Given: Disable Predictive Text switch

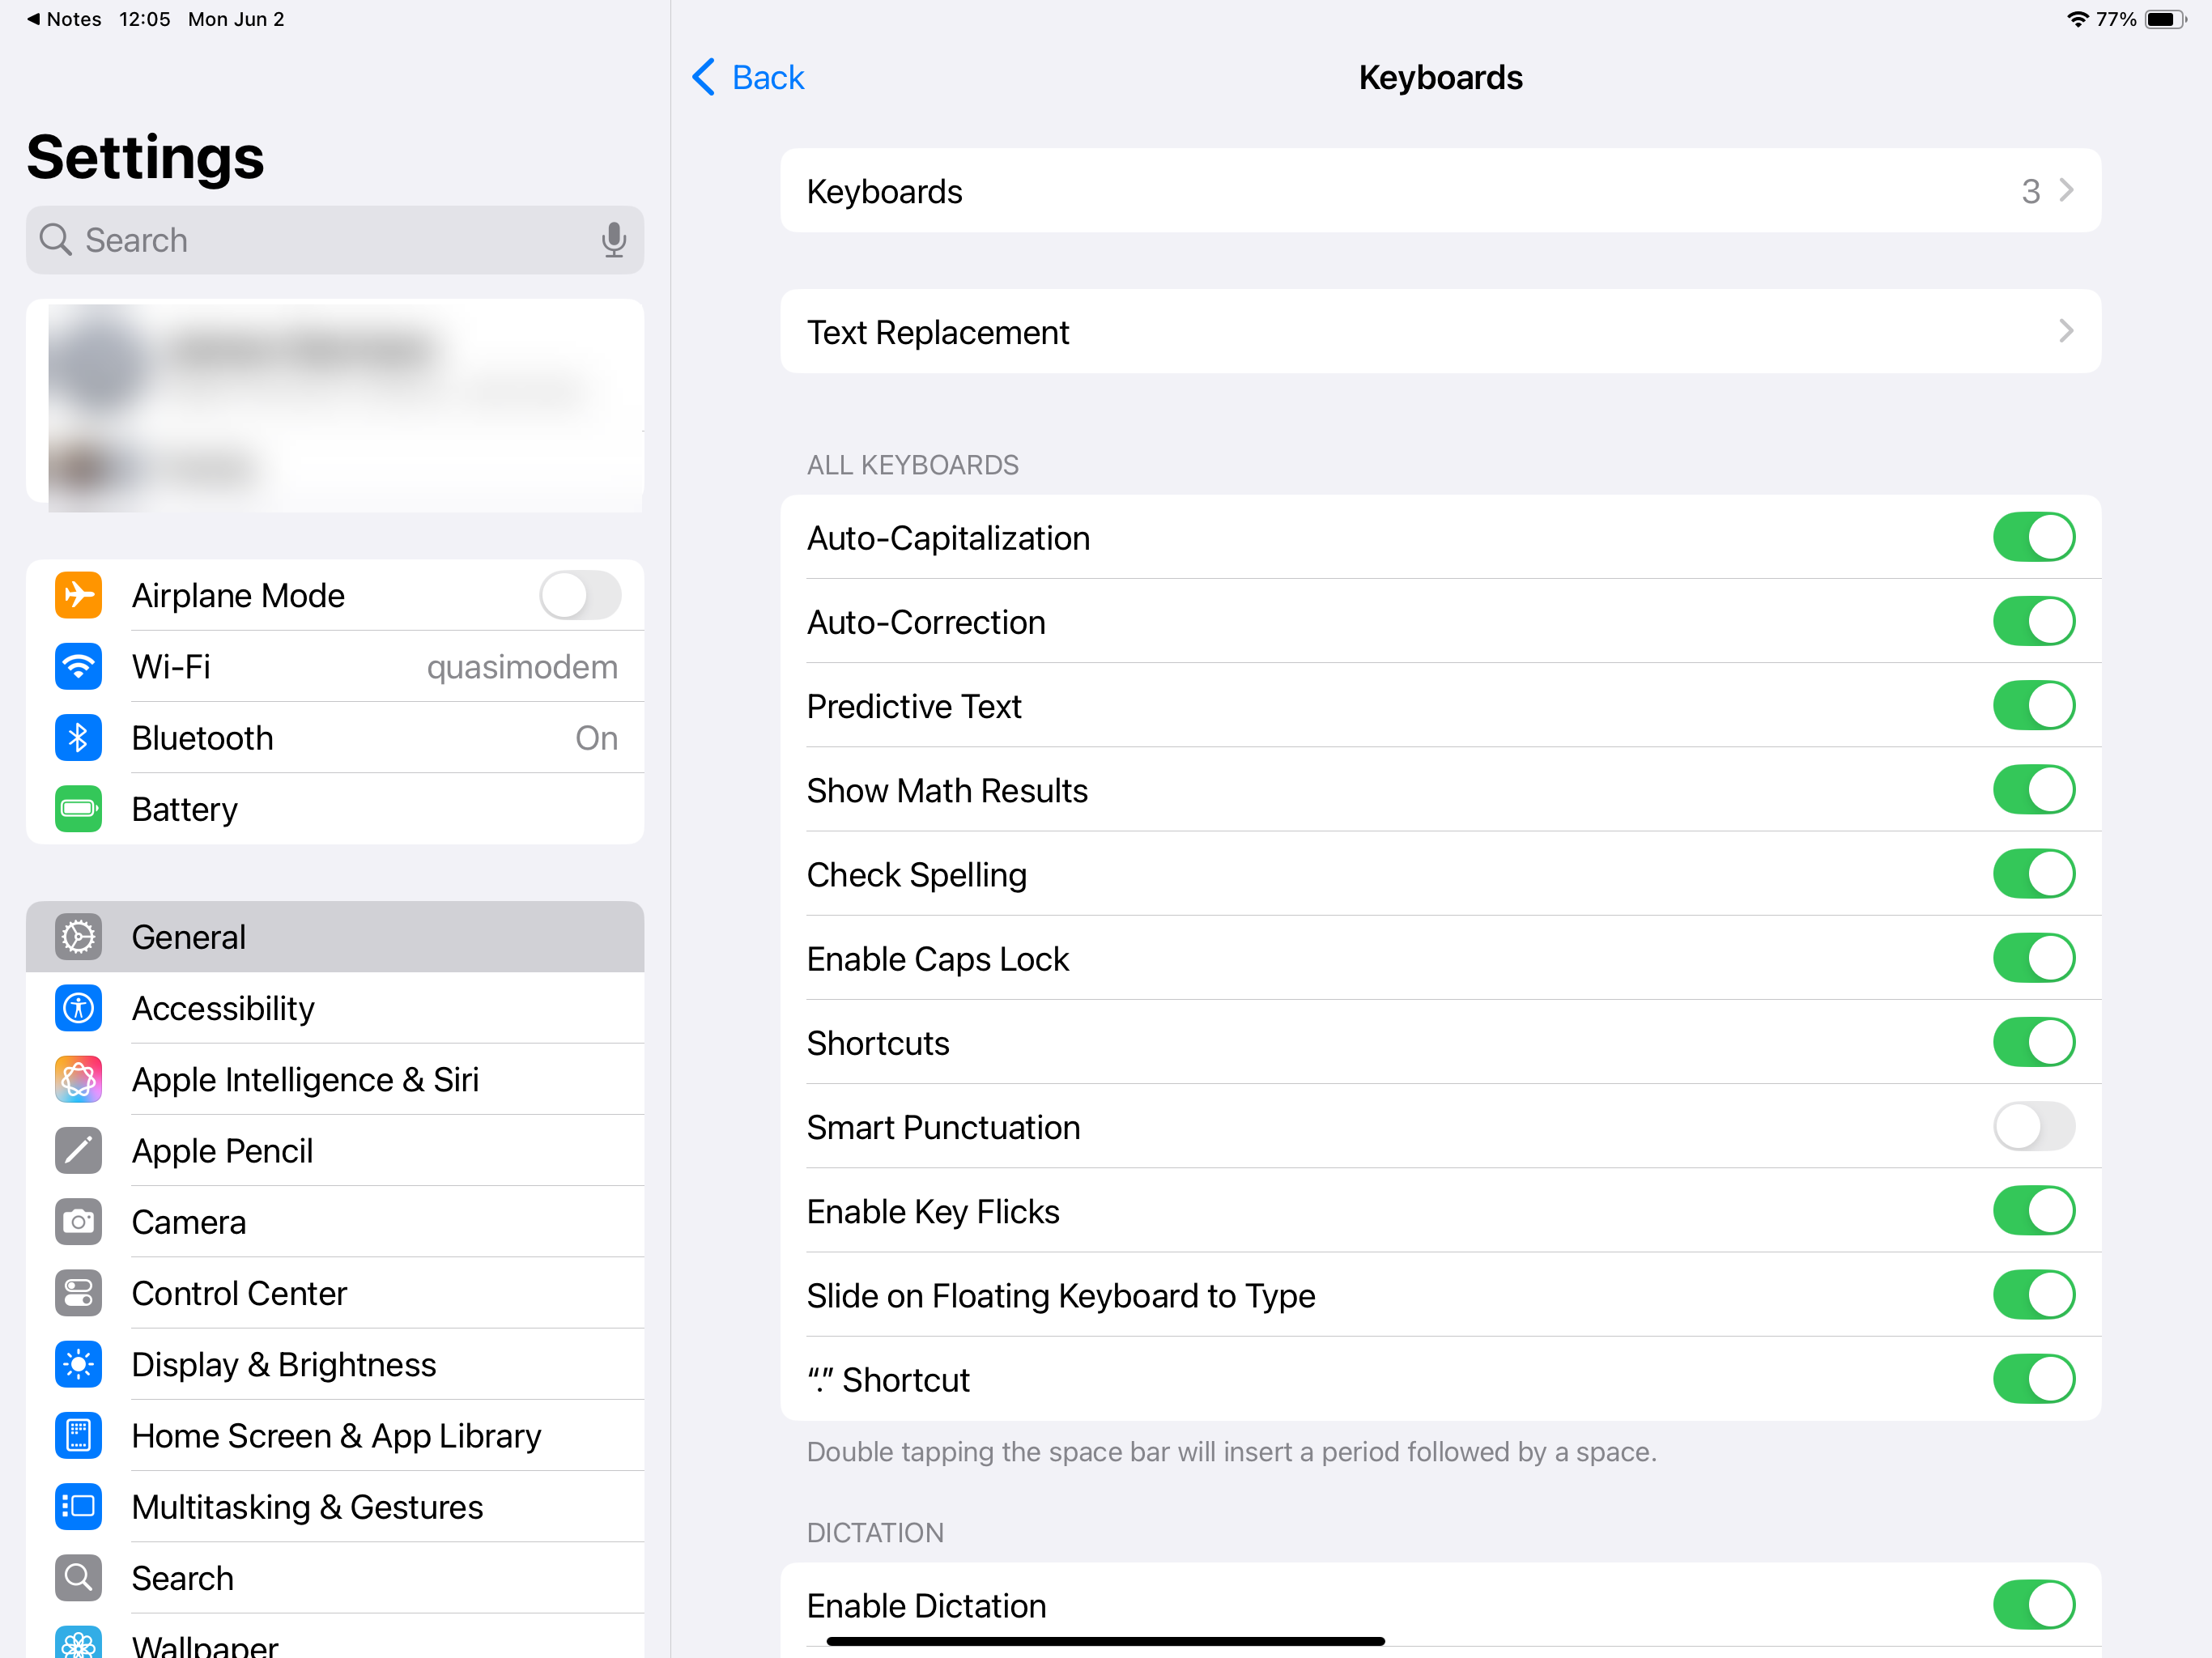Looking at the screenshot, I should point(2033,706).
